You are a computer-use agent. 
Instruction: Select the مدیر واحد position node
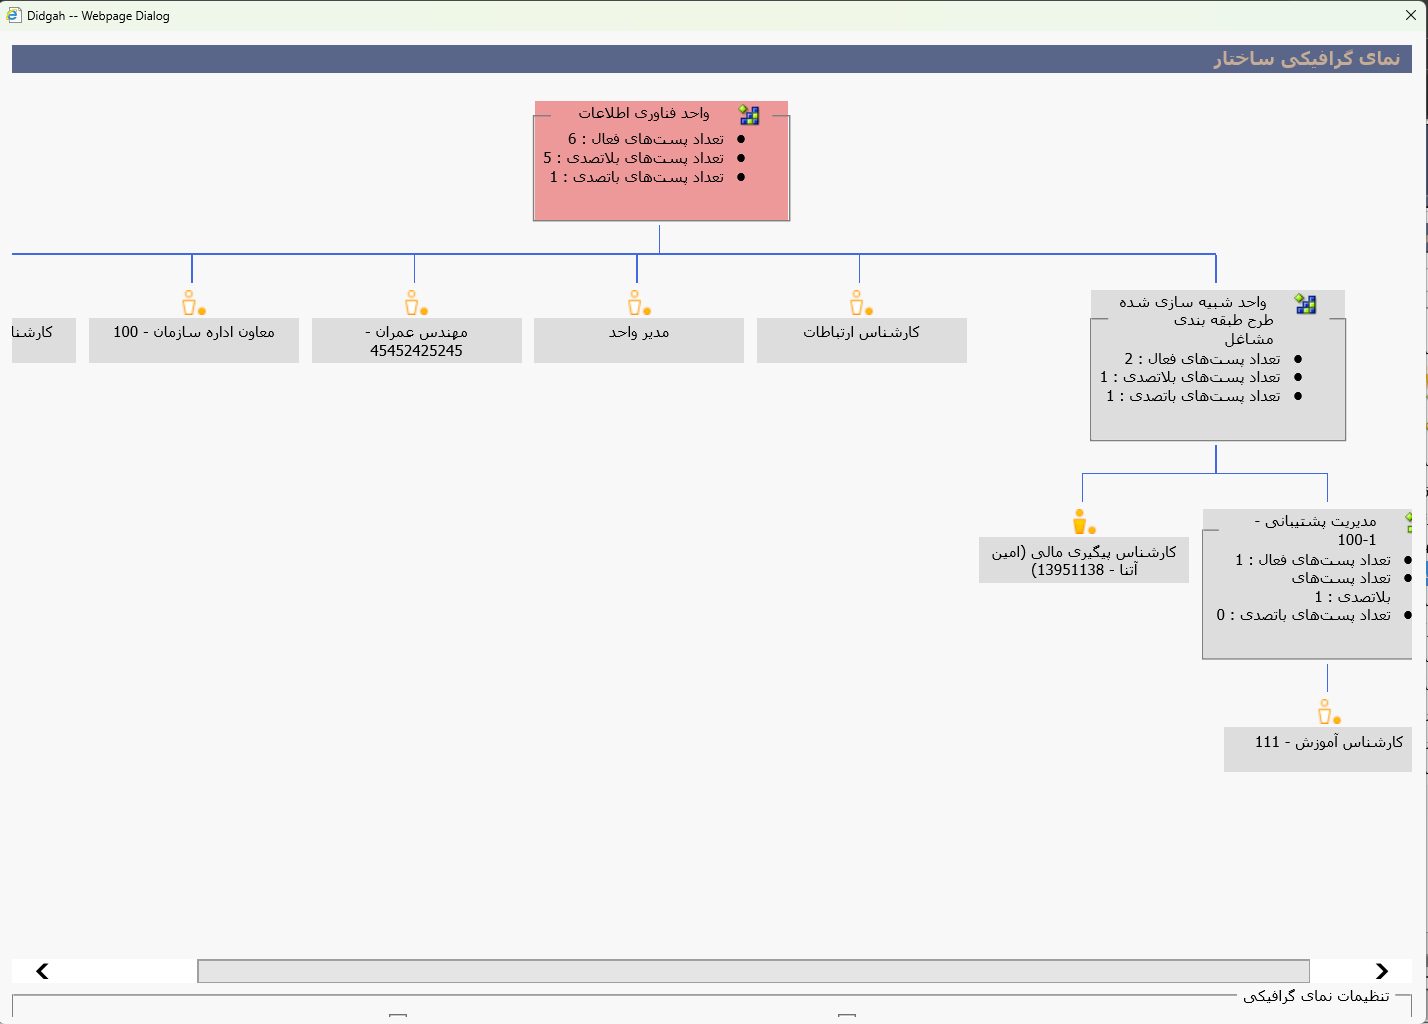coord(638,340)
